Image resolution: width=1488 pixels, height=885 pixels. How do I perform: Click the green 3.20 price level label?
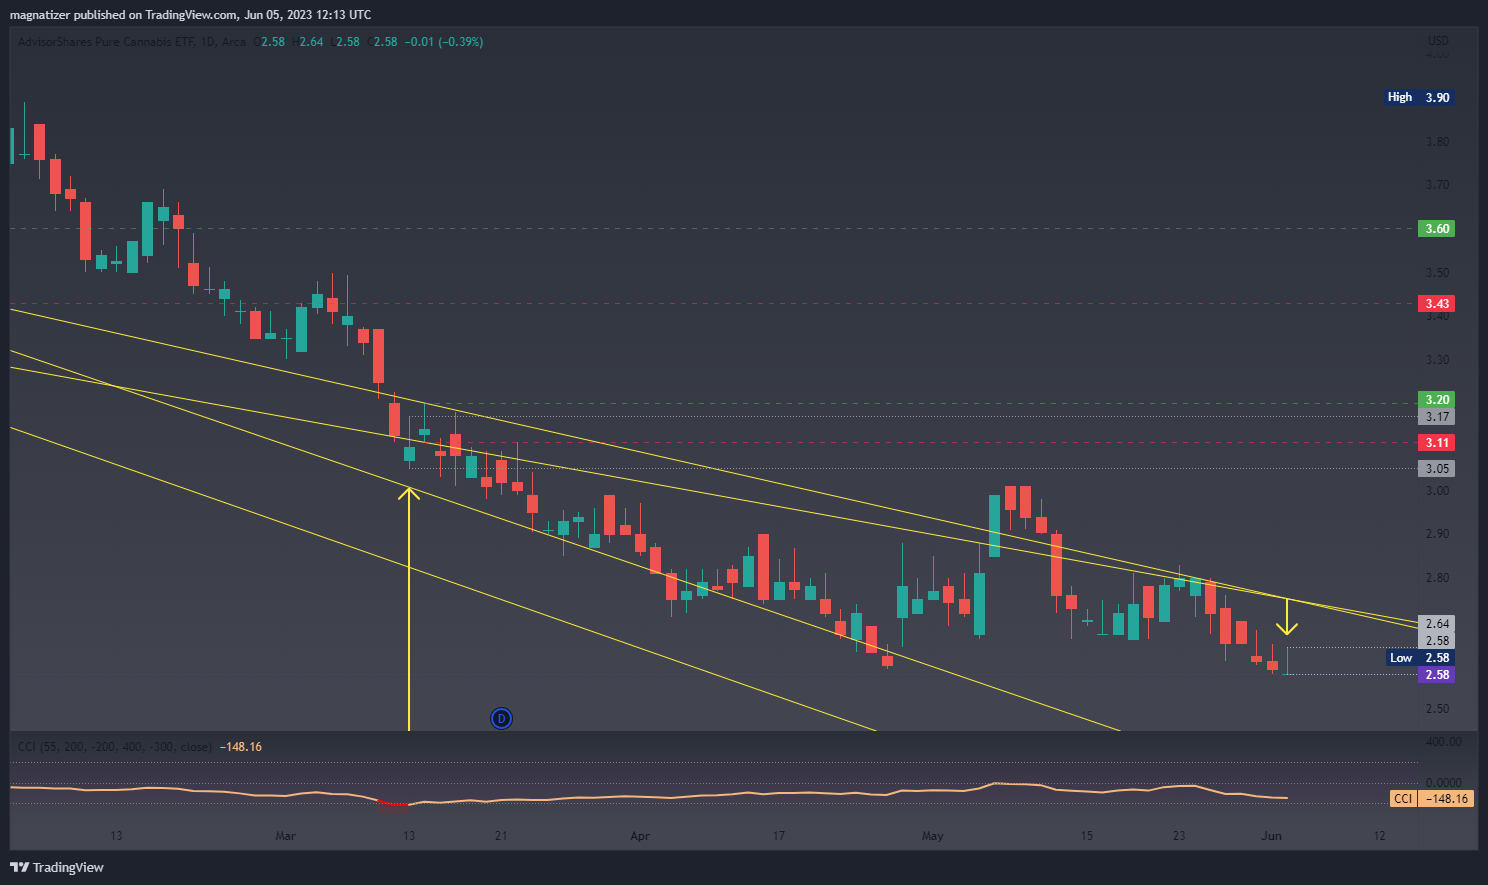[x=1437, y=400]
